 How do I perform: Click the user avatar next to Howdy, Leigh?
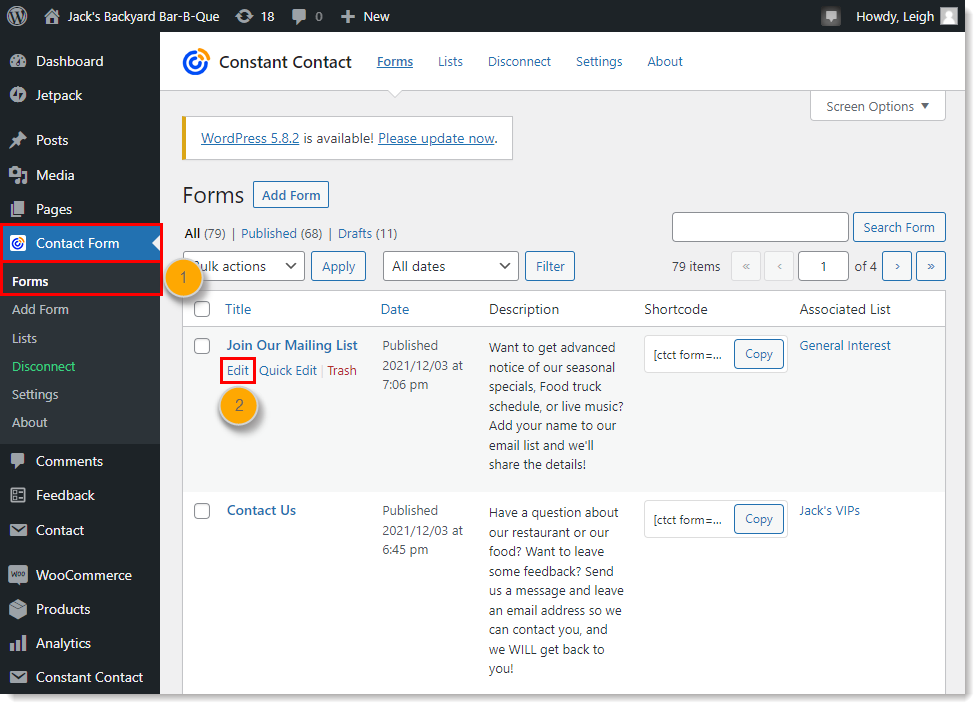coord(949,16)
